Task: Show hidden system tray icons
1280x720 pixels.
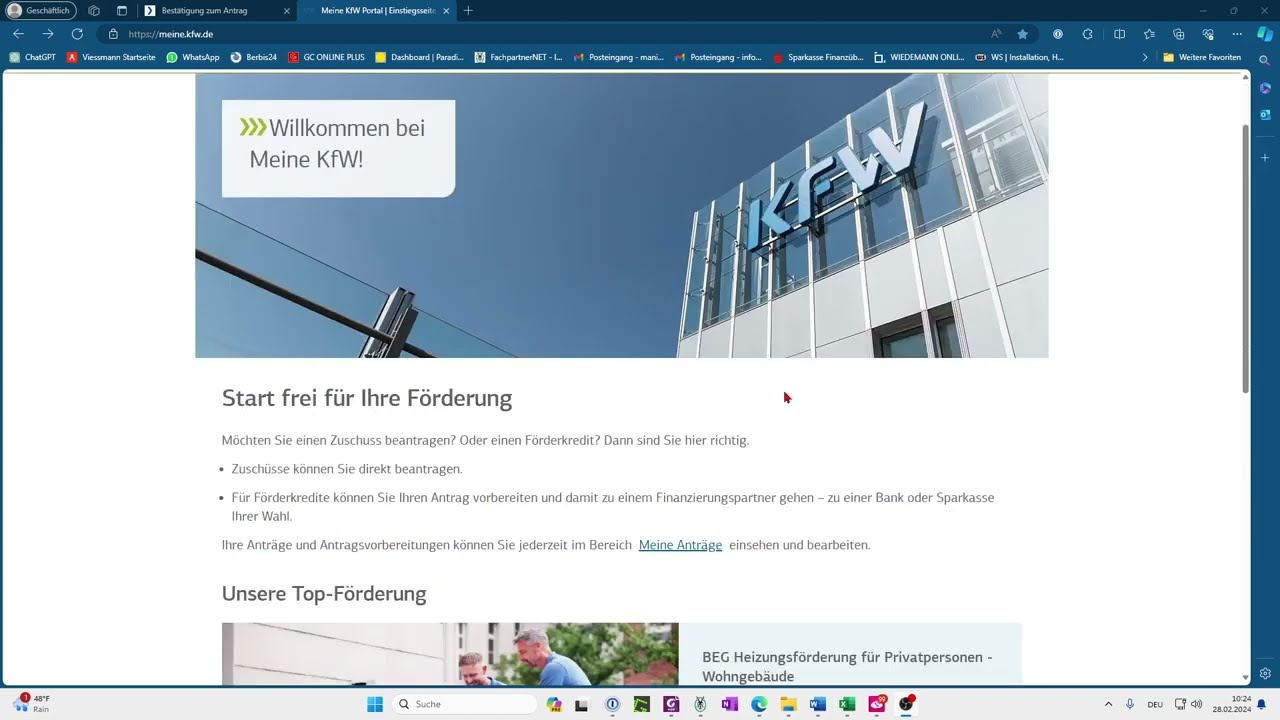Action: click(1108, 704)
